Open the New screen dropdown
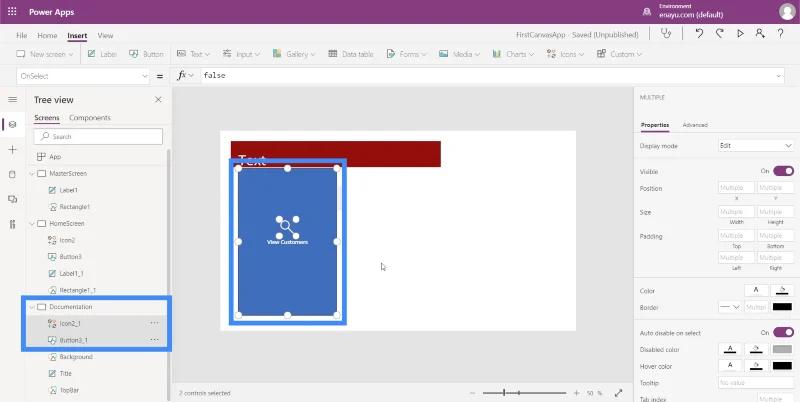 pyautogui.click(x=45, y=54)
